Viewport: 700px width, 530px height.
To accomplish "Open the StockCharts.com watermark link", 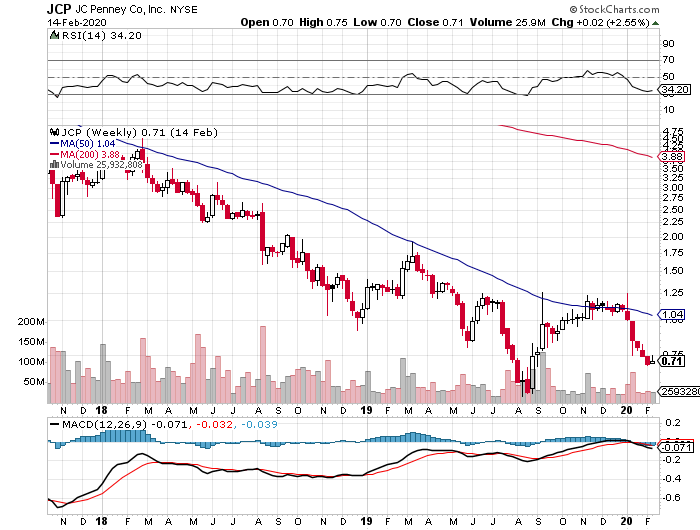I will 614,9.
